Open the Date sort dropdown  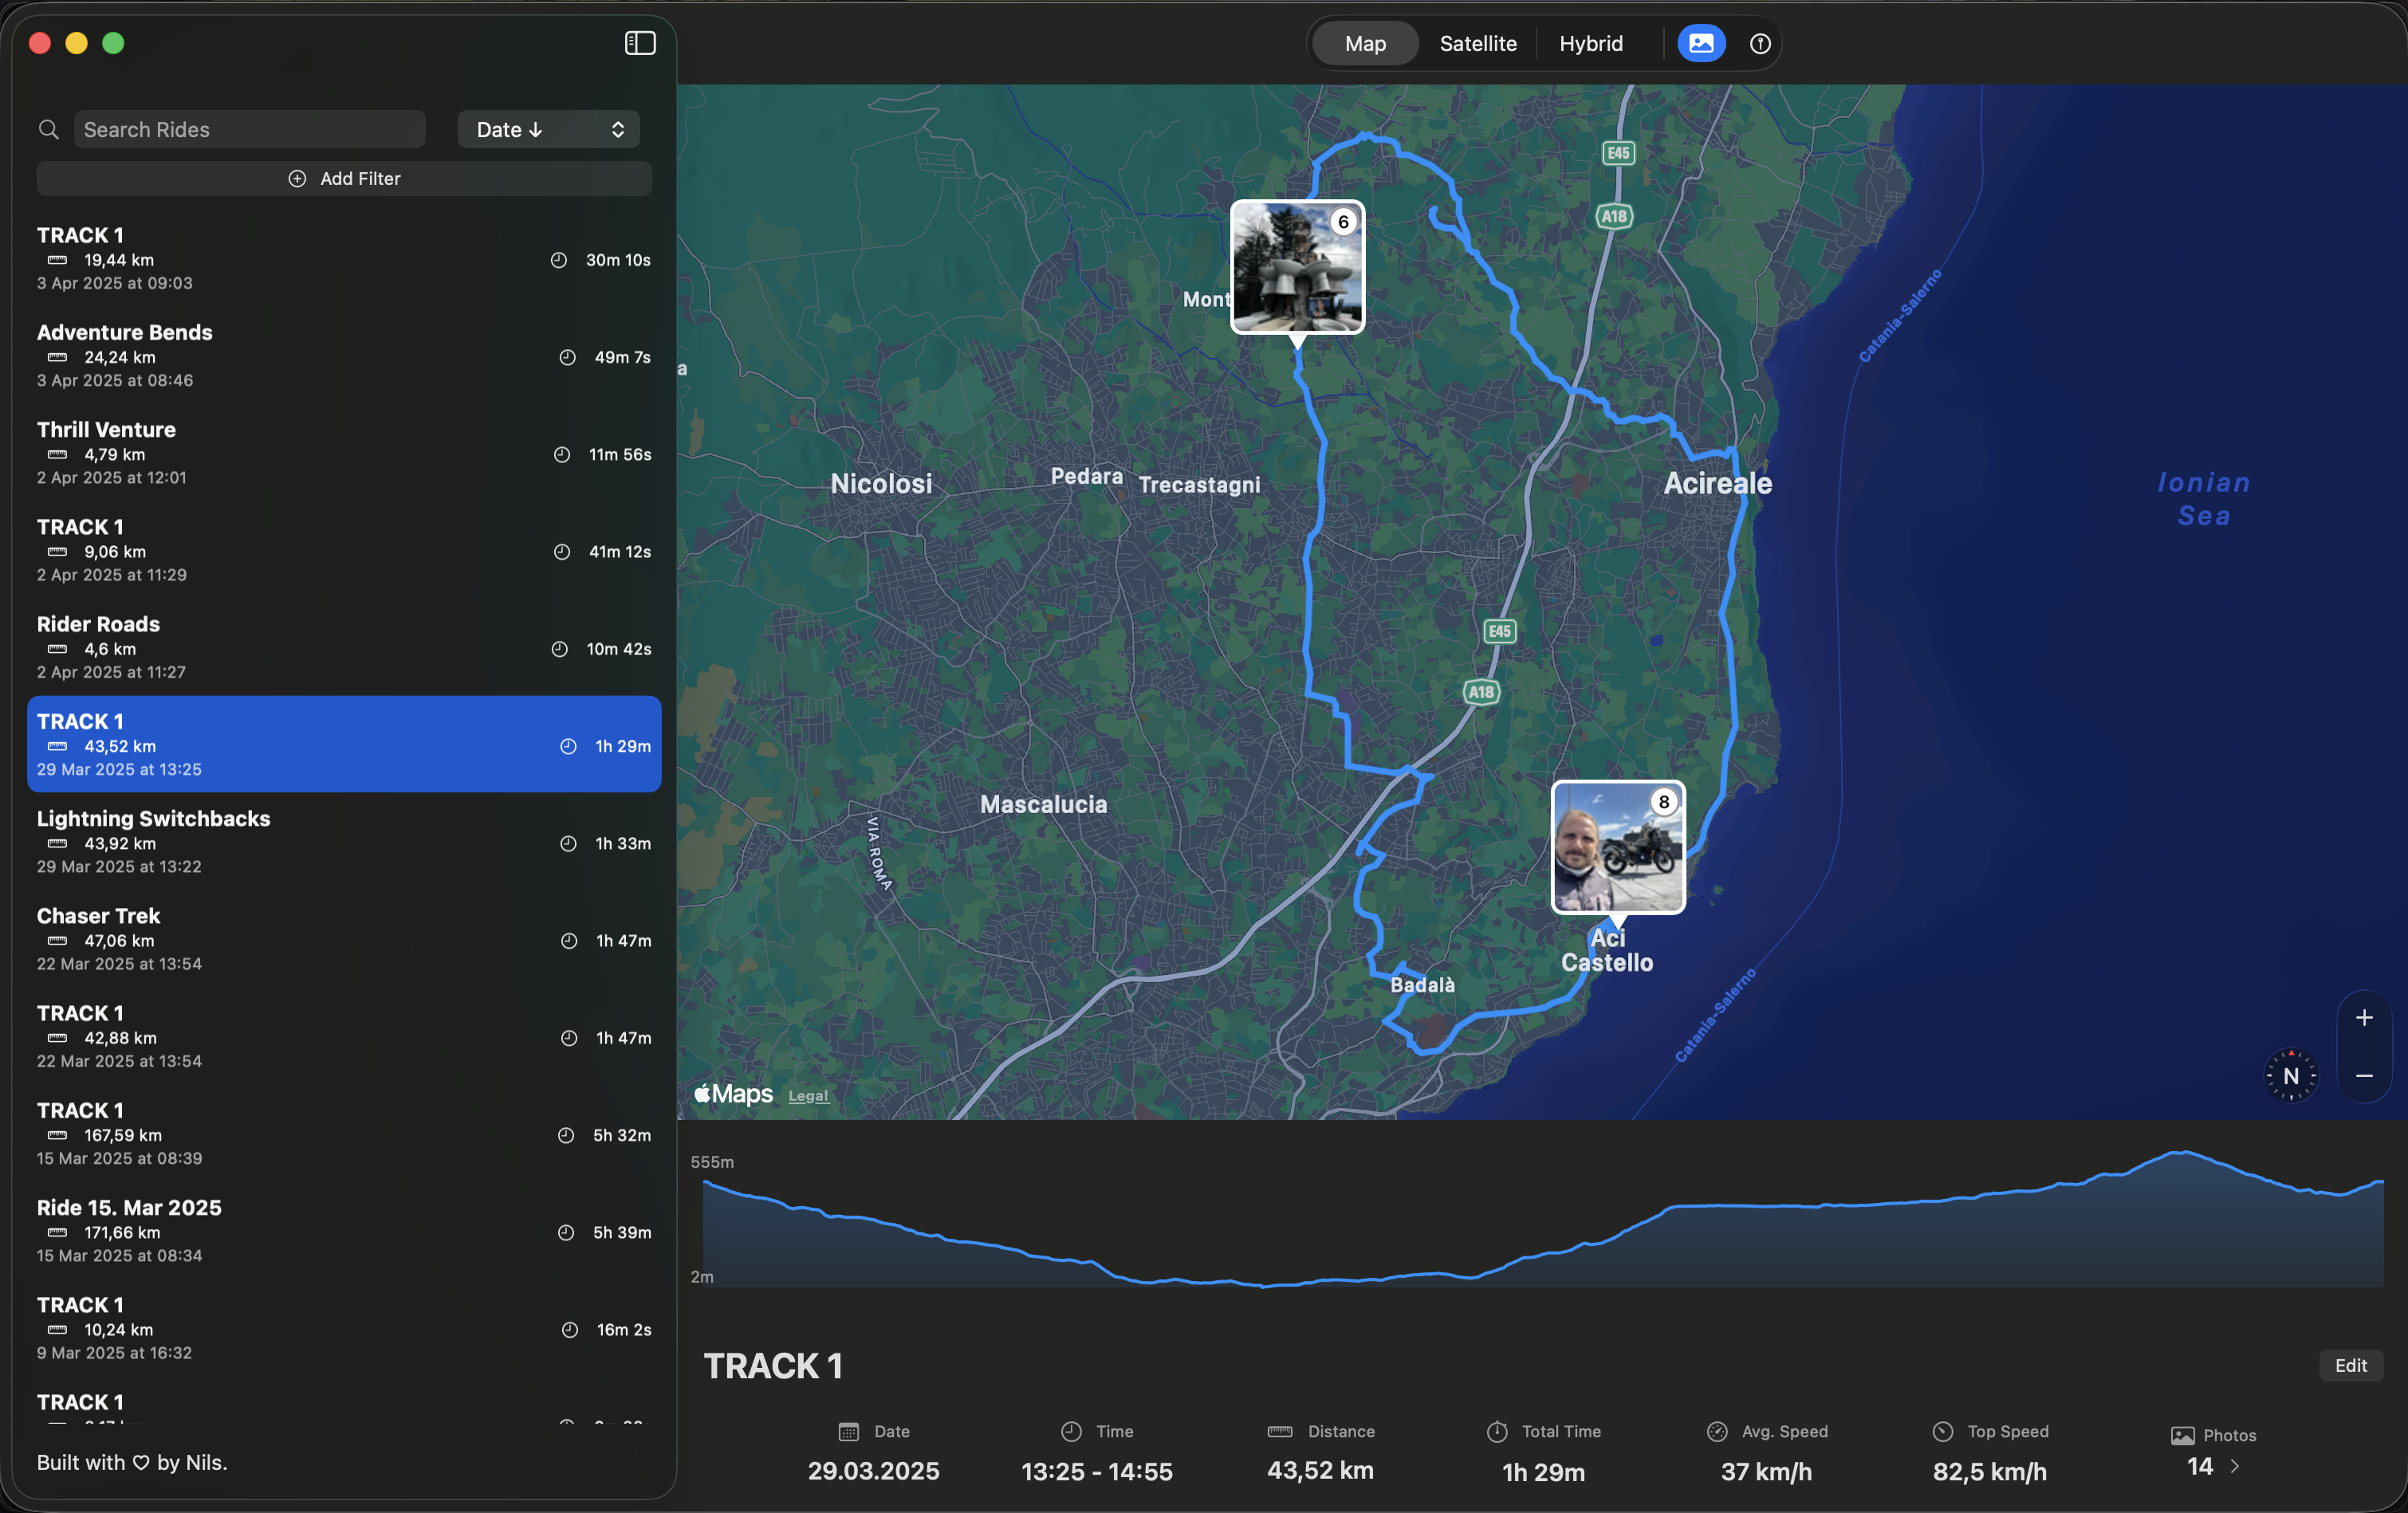click(548, 129)
